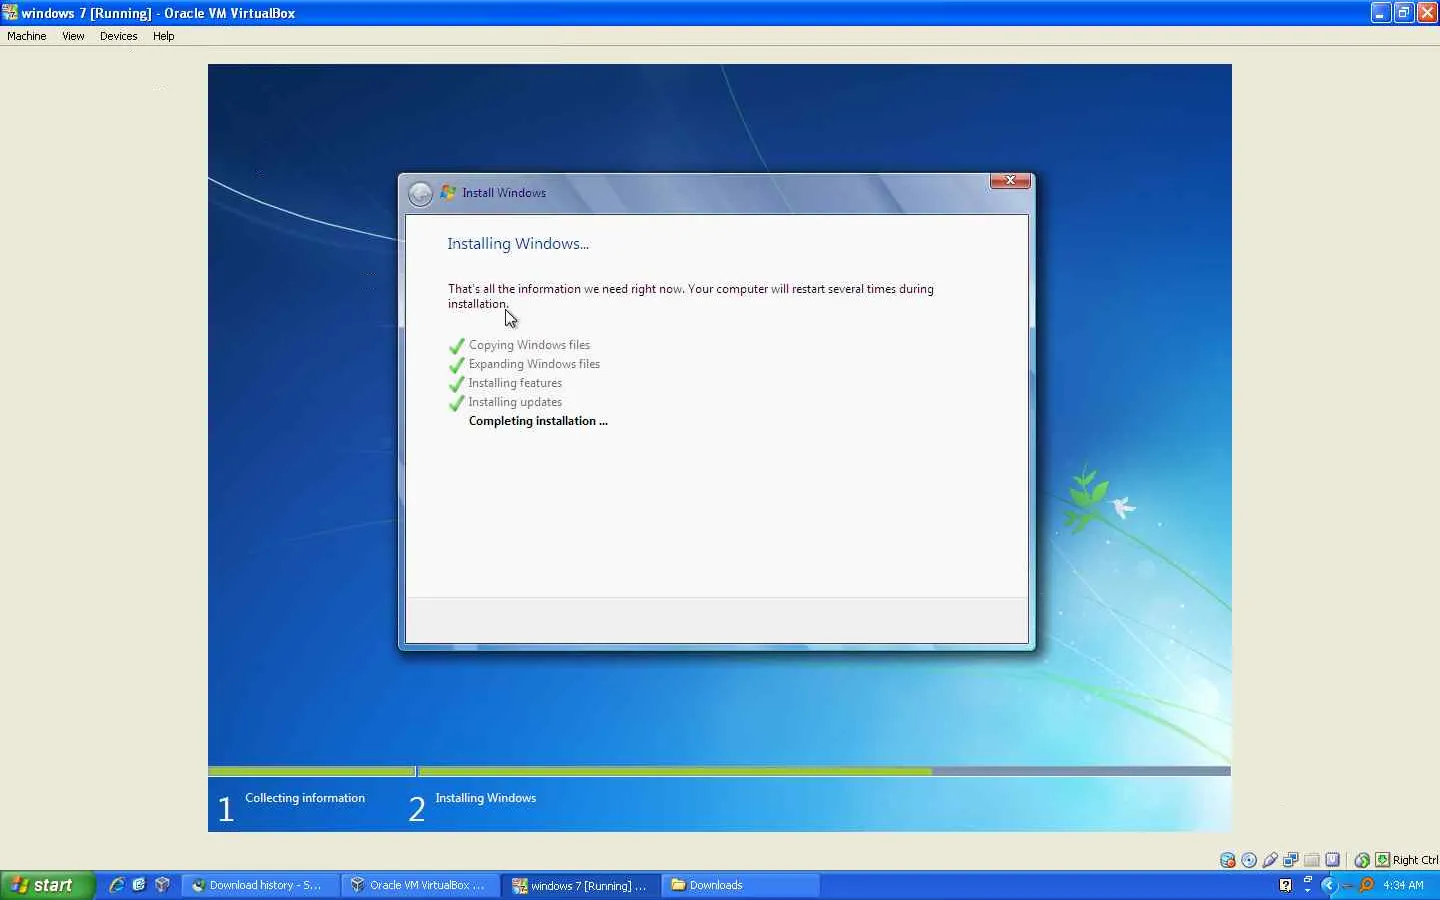Click the mouse integration indicator icon
Screen dimensions: 1440x900
[1362, 860]
